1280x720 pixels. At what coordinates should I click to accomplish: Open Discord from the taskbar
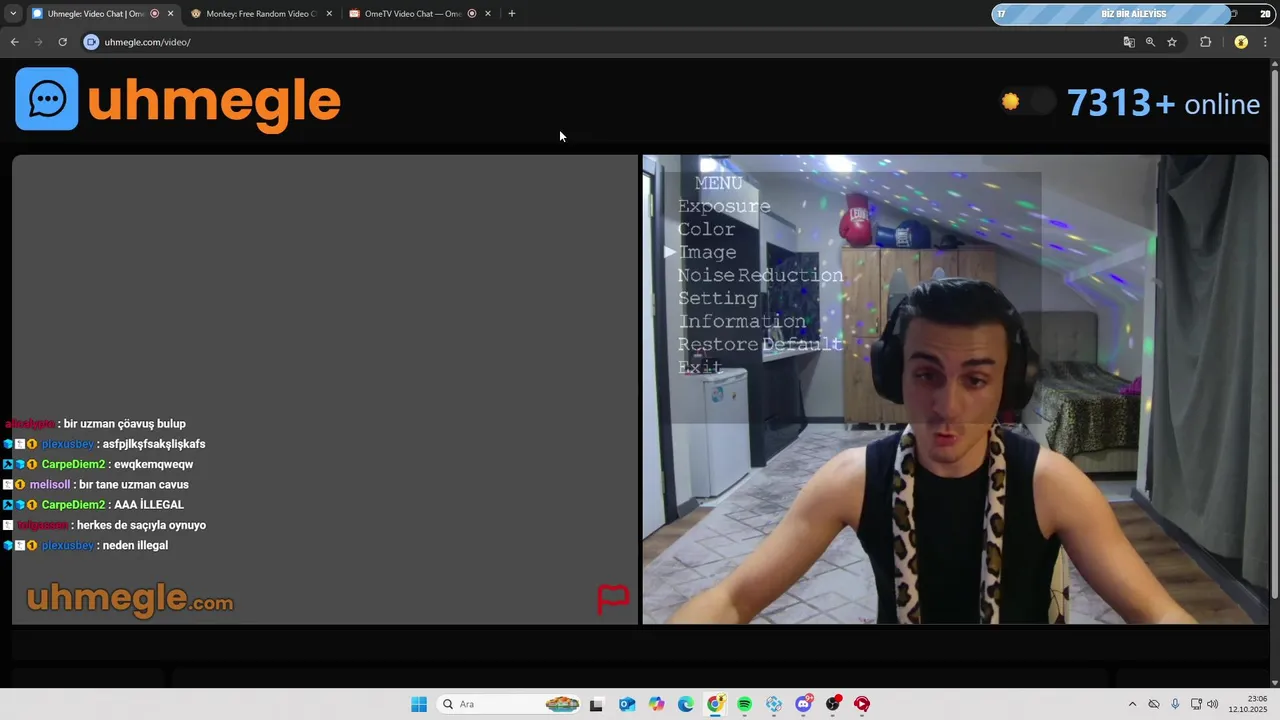[804, 704]
